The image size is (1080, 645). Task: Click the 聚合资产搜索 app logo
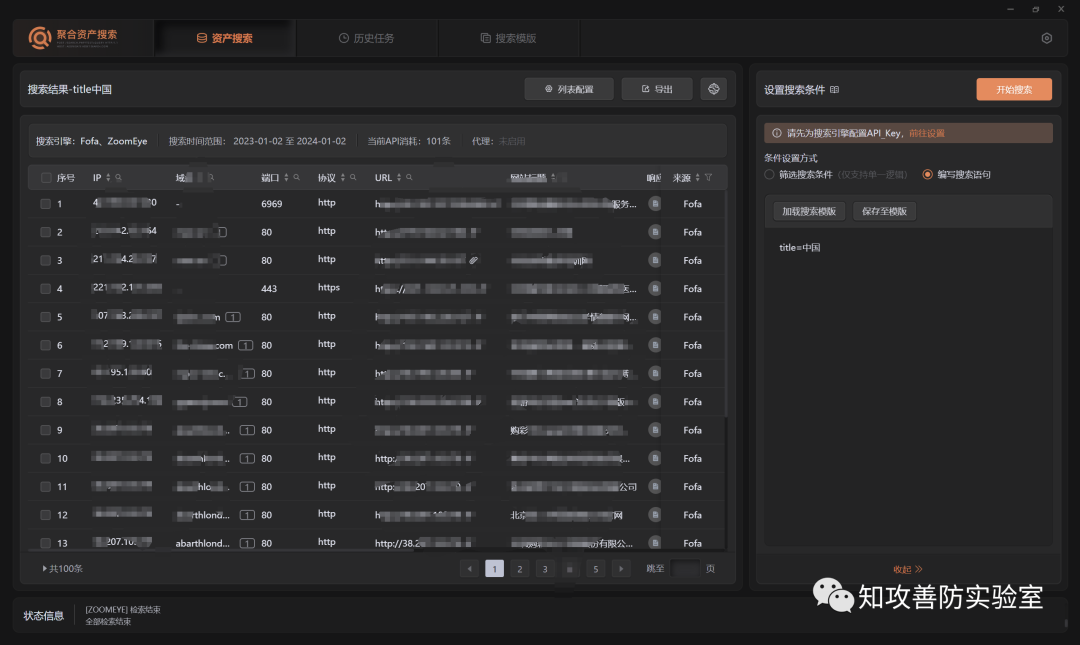73,37
